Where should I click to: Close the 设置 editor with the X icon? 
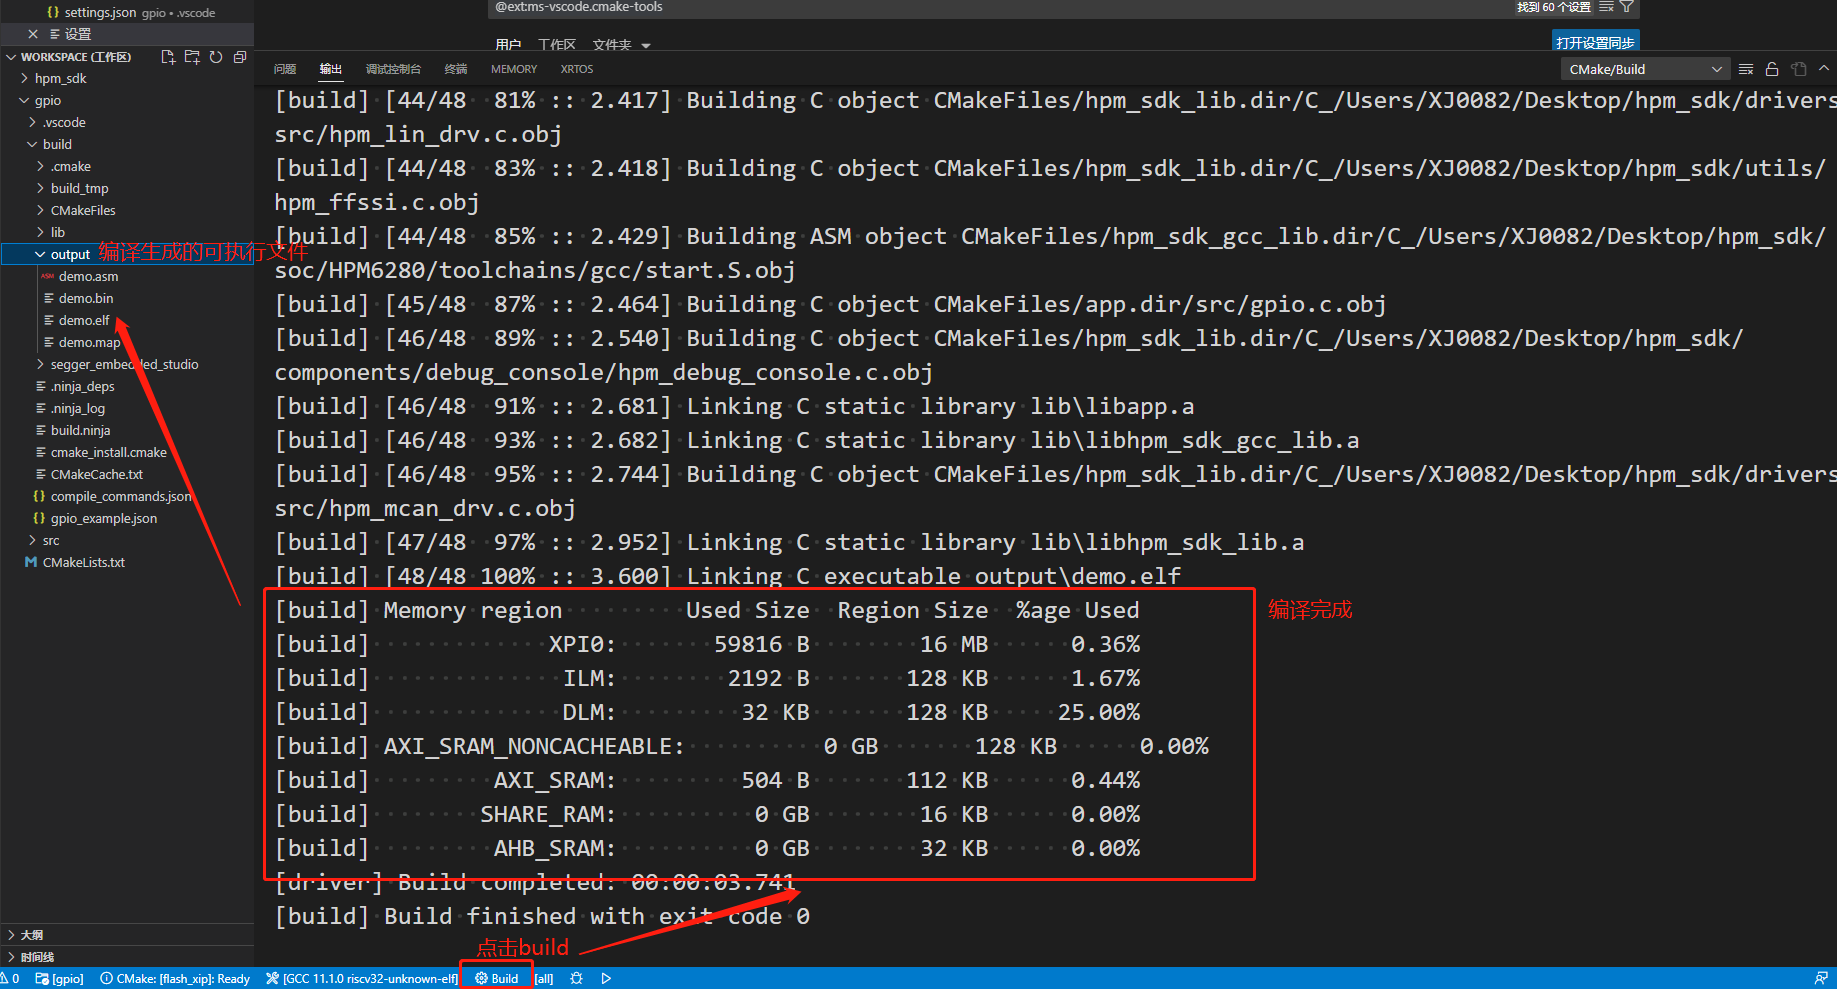[33, 34]
